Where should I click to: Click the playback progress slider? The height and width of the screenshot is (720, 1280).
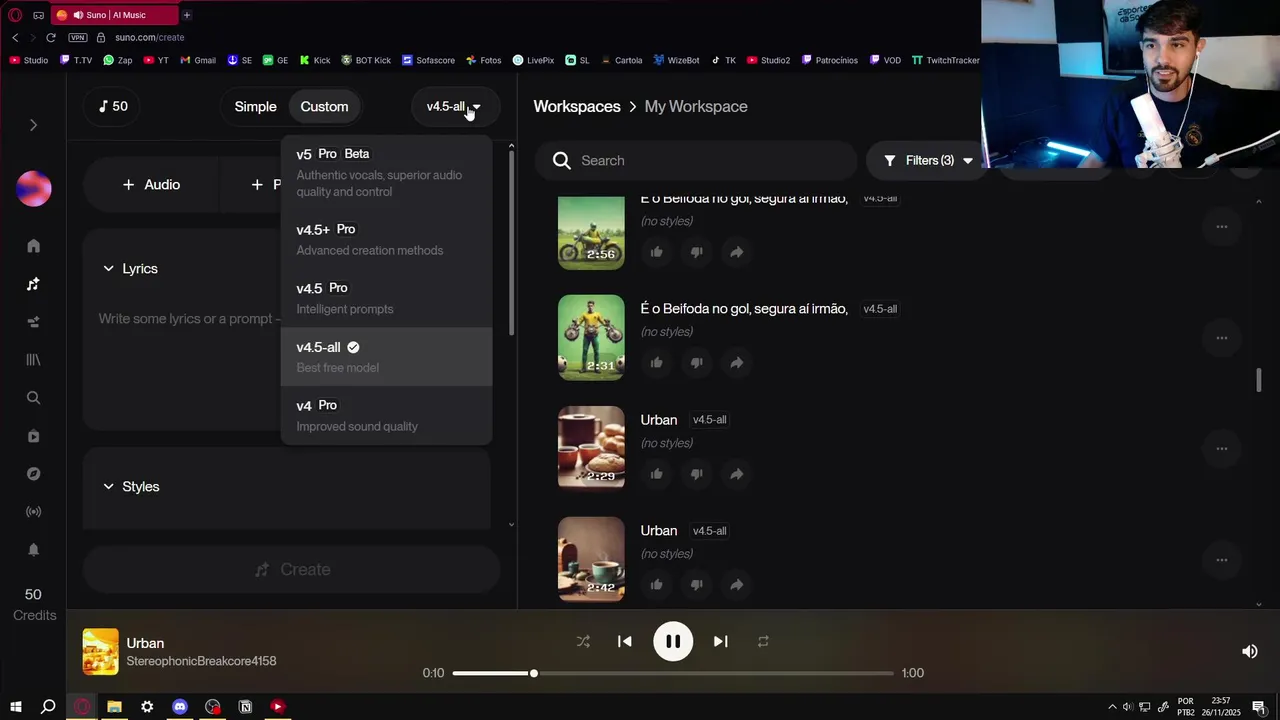pyautogui.click(x=673, y=673)
